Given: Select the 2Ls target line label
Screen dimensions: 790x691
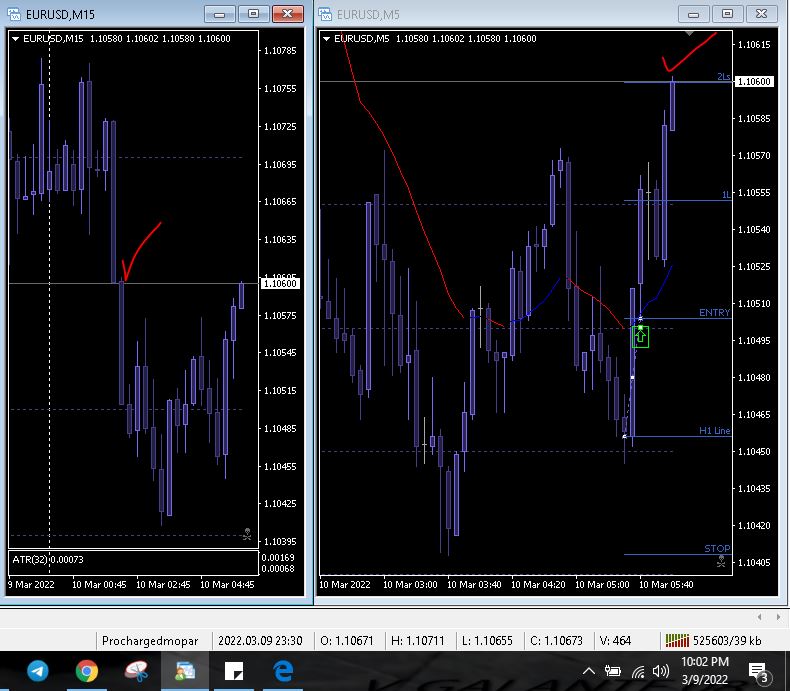Looking at the screenshot, I should [723, 77].
